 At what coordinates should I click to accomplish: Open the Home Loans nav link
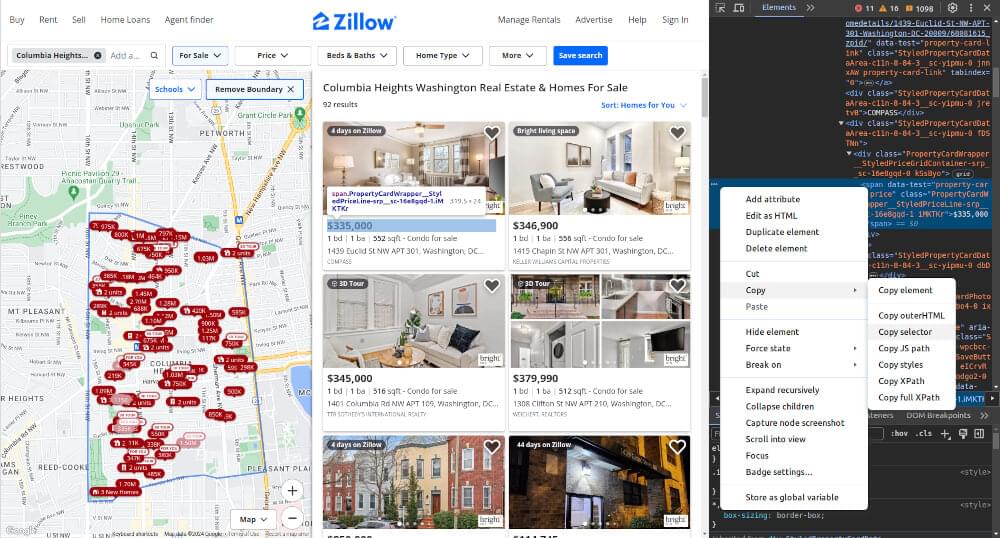tap(125, 20)
